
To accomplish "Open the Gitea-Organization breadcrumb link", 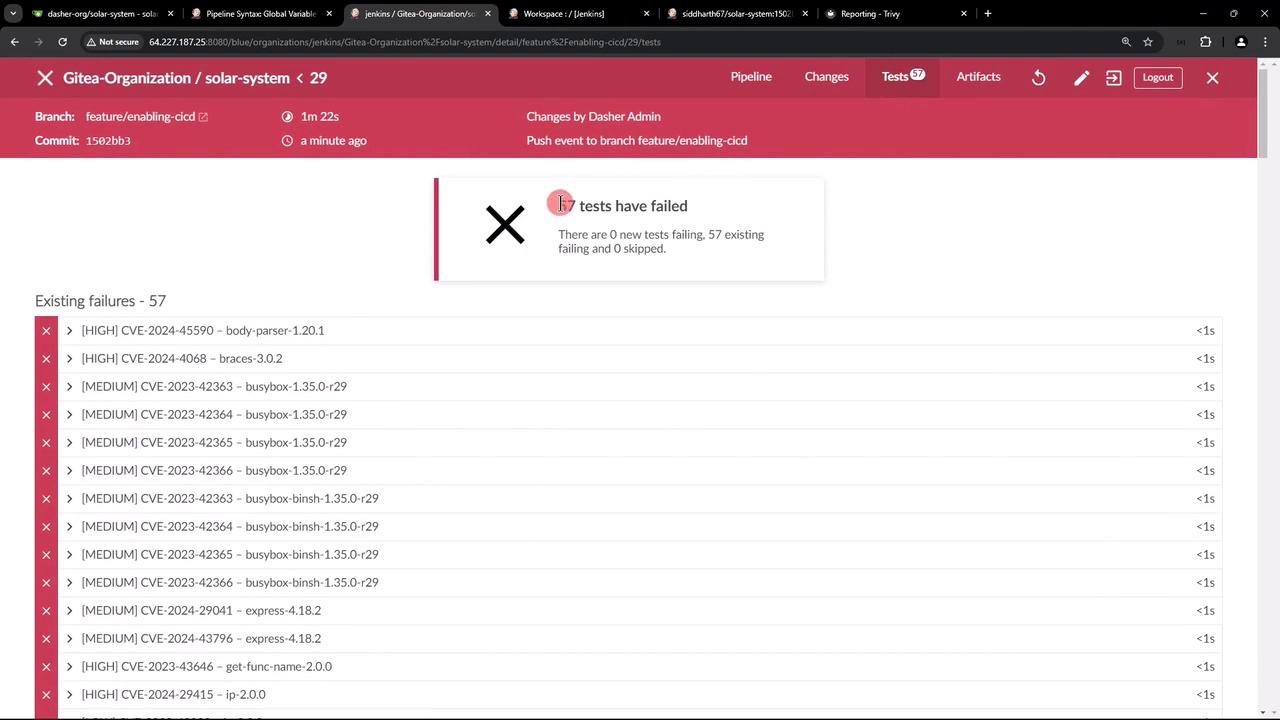I will [127, 78].
